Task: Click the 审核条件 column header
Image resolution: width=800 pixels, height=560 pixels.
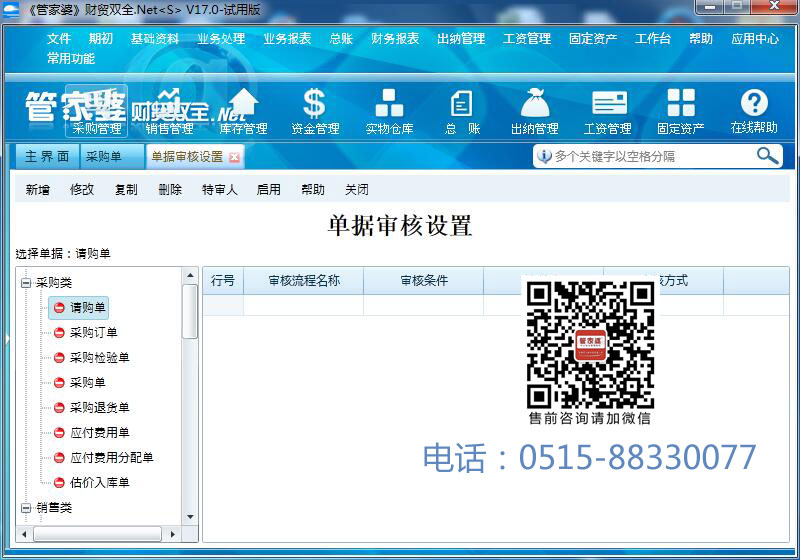Action: point(423,281)
